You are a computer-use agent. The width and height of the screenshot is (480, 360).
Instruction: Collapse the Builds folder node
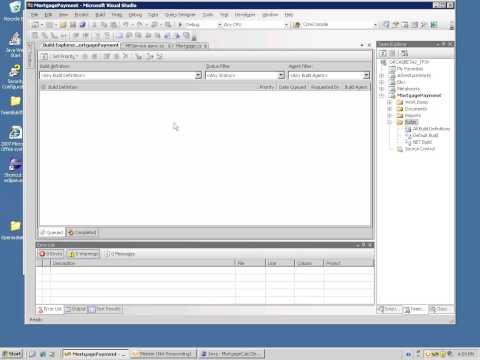coord(389,122)
